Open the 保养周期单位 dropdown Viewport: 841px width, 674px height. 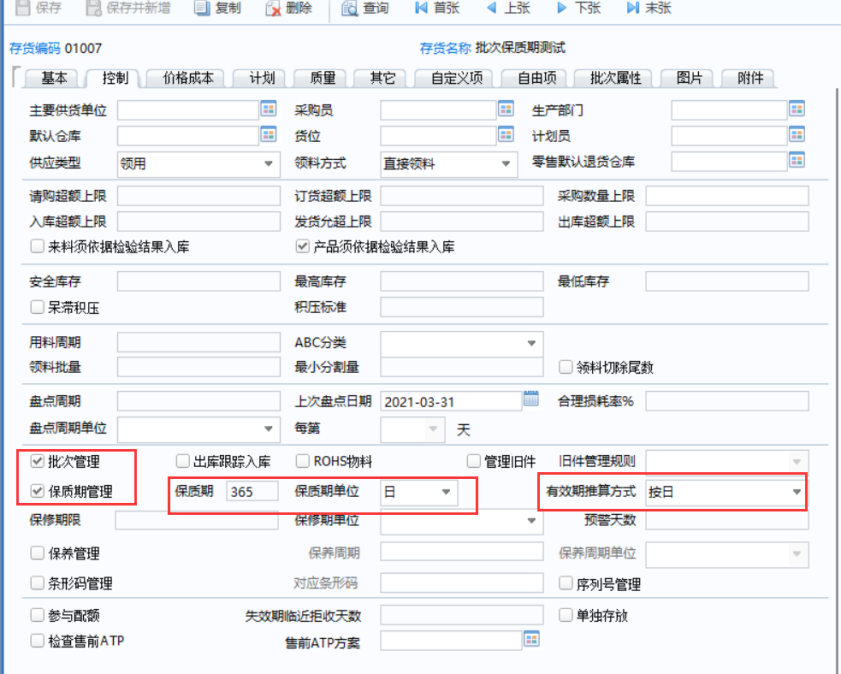(x=796, y=554)
